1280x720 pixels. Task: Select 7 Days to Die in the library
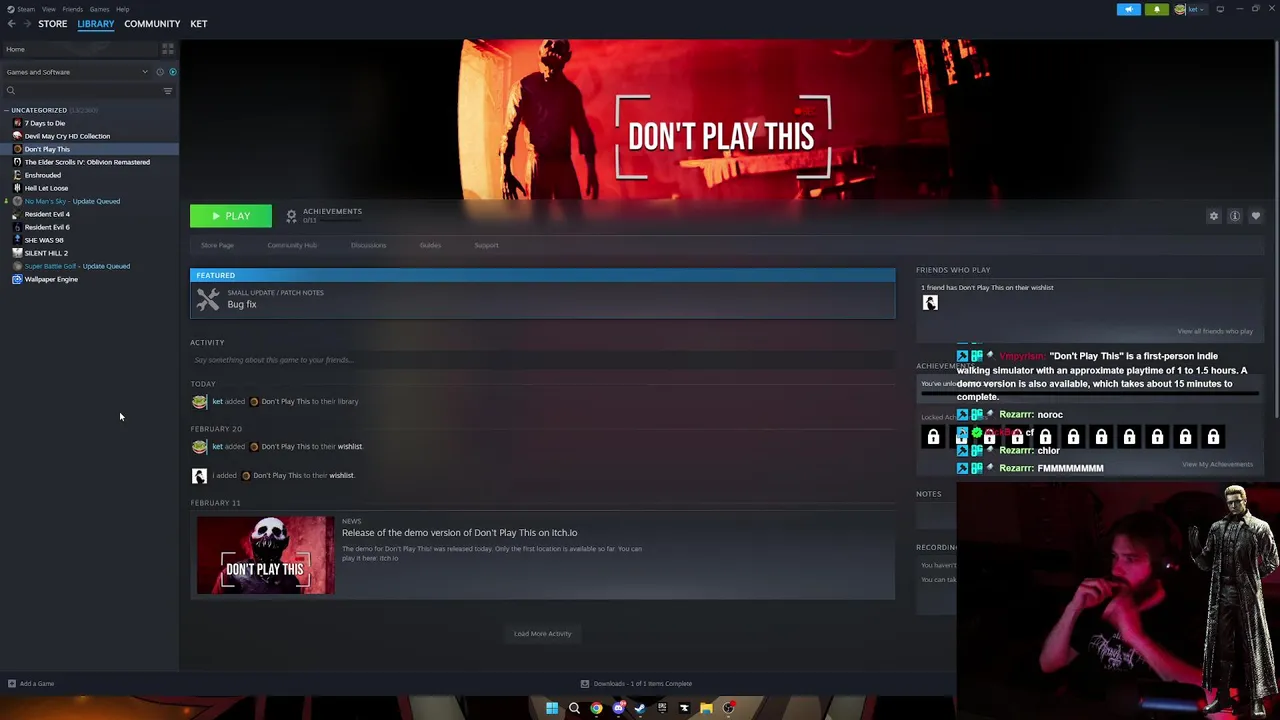pos(45,123)
